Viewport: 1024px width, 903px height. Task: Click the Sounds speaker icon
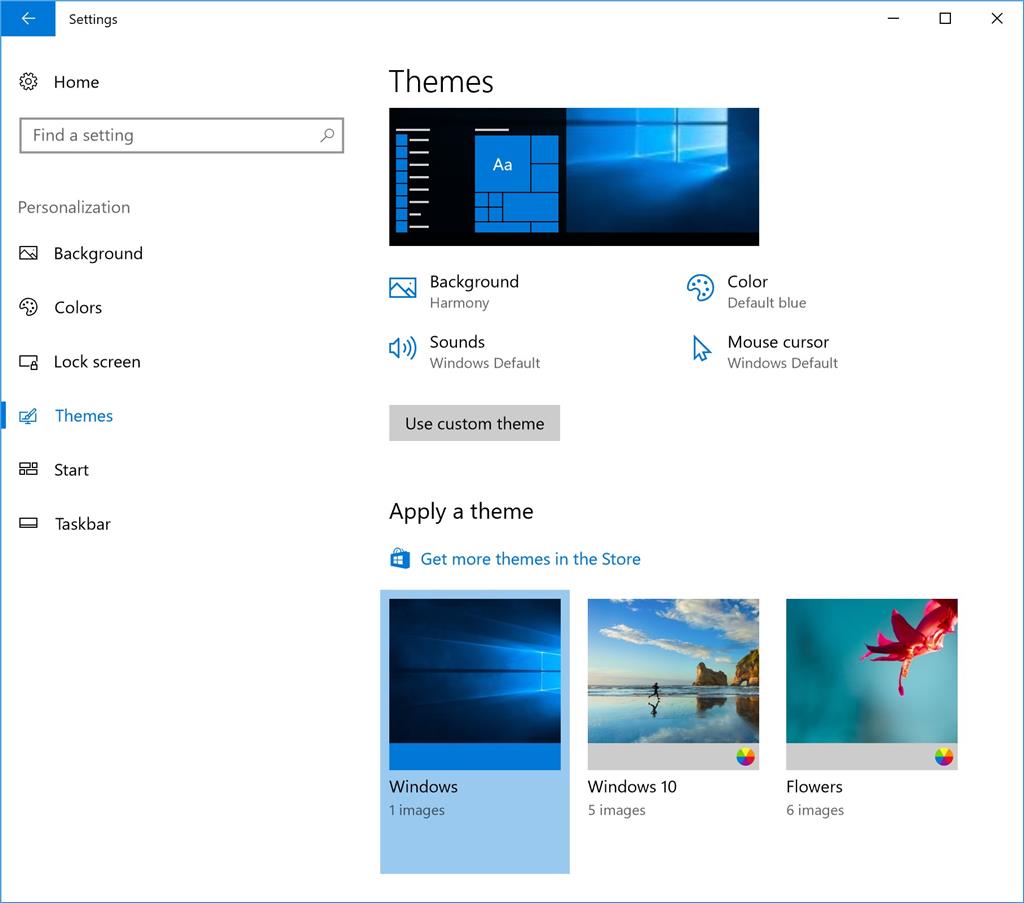point(402,348)
